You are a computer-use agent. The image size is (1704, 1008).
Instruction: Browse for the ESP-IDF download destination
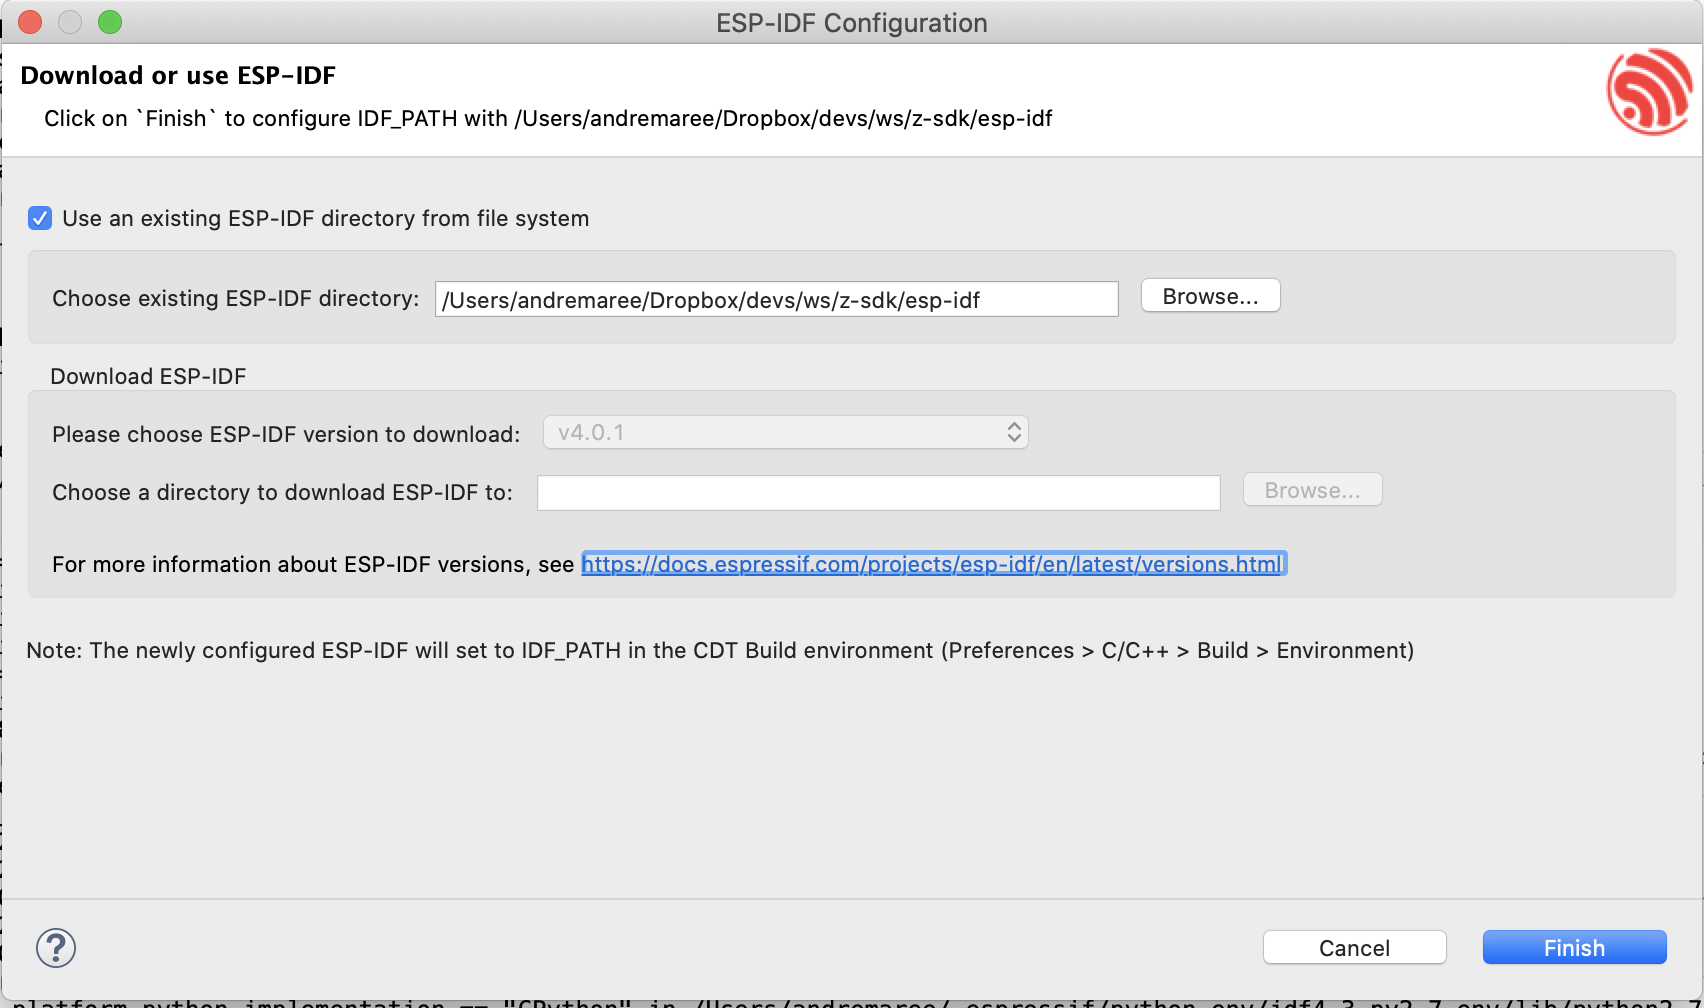tap(1311, 489)
